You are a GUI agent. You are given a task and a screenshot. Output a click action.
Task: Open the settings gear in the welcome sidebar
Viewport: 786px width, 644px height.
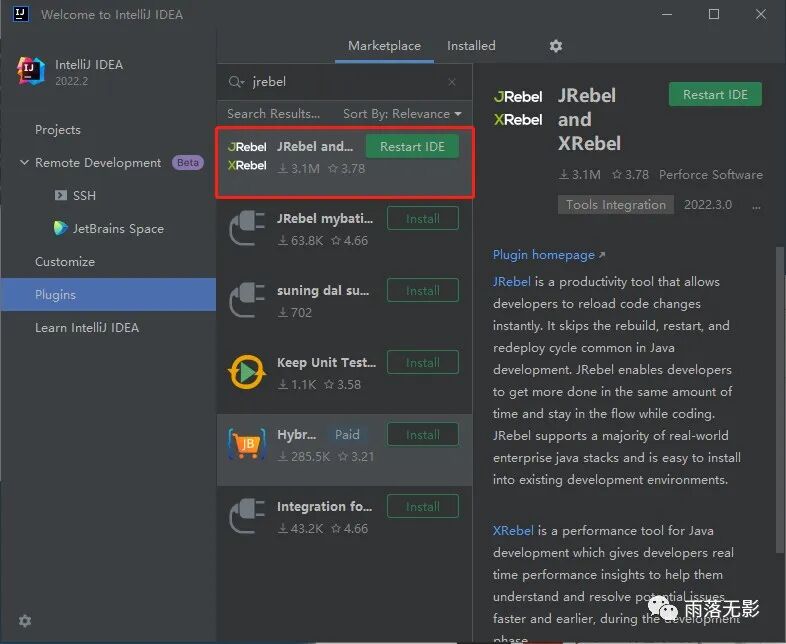25,621
